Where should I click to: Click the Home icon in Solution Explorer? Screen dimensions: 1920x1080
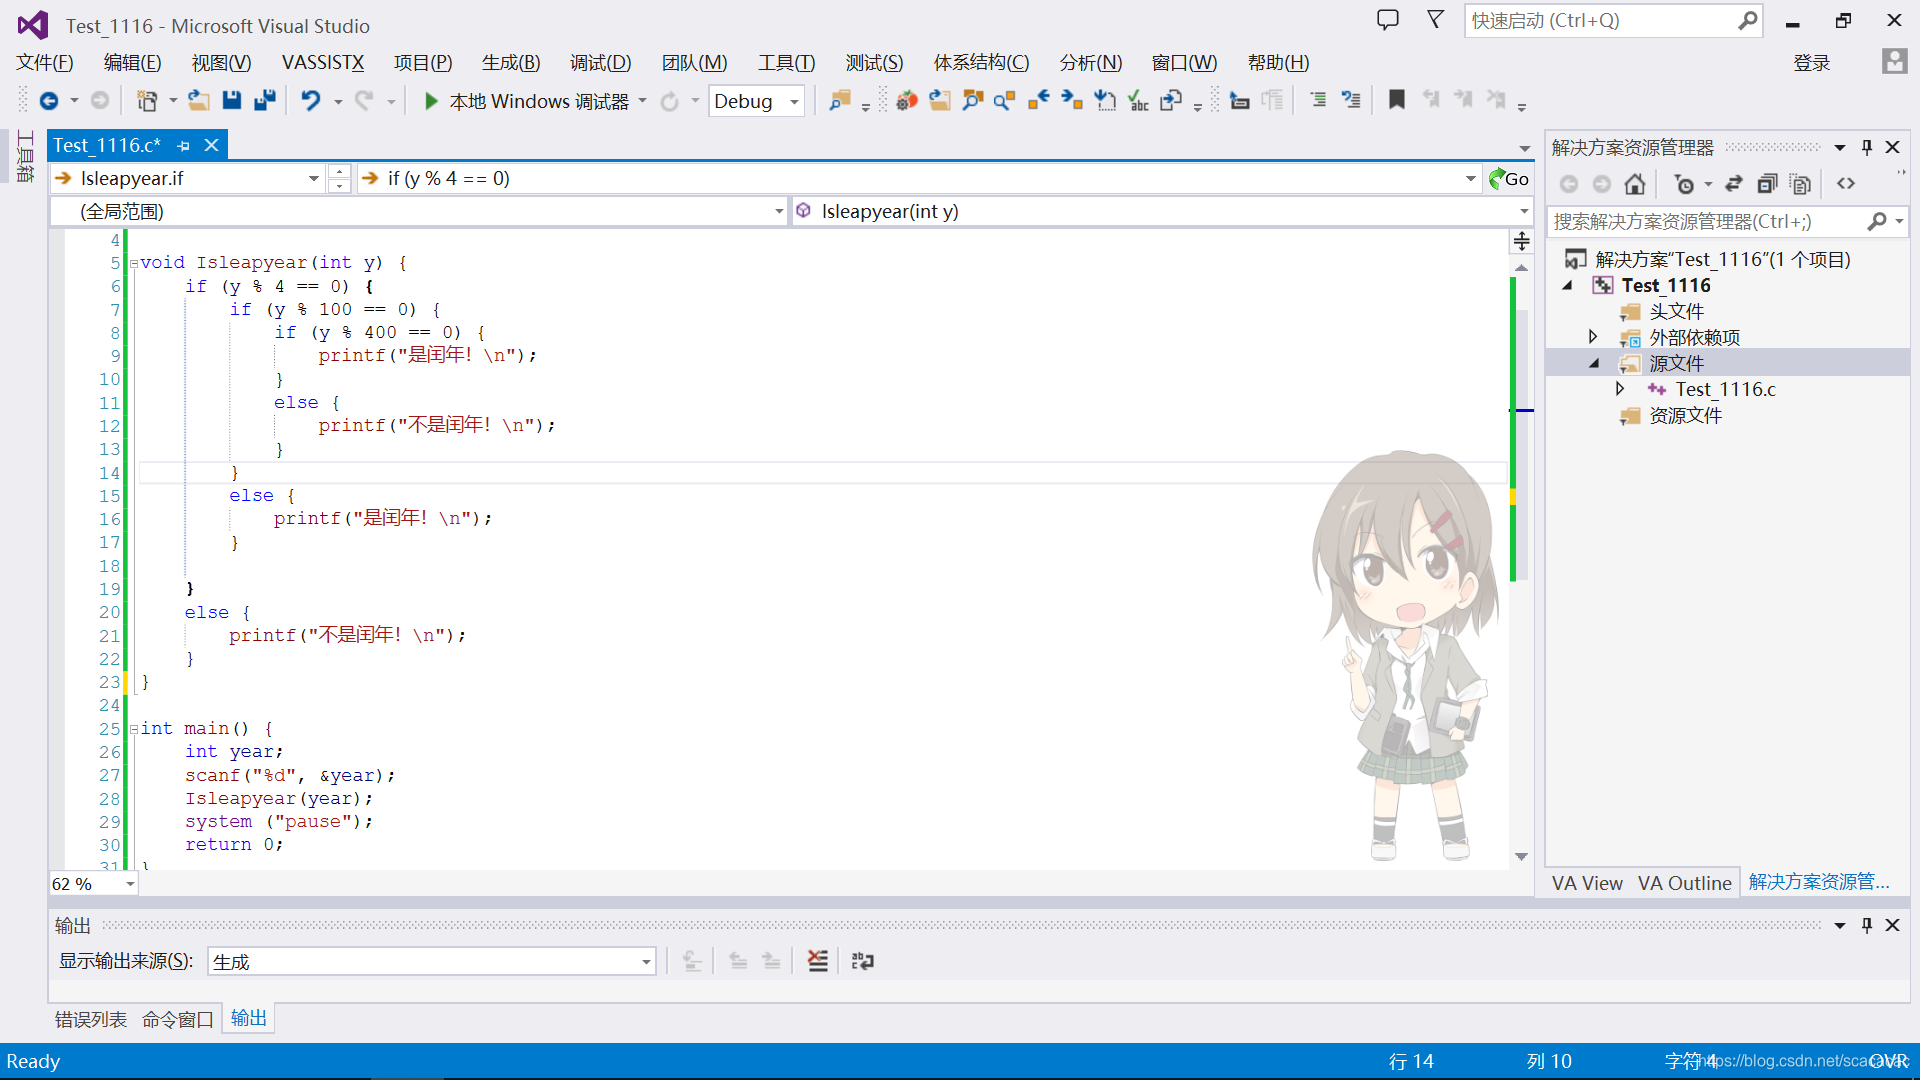coord(1635,184)
